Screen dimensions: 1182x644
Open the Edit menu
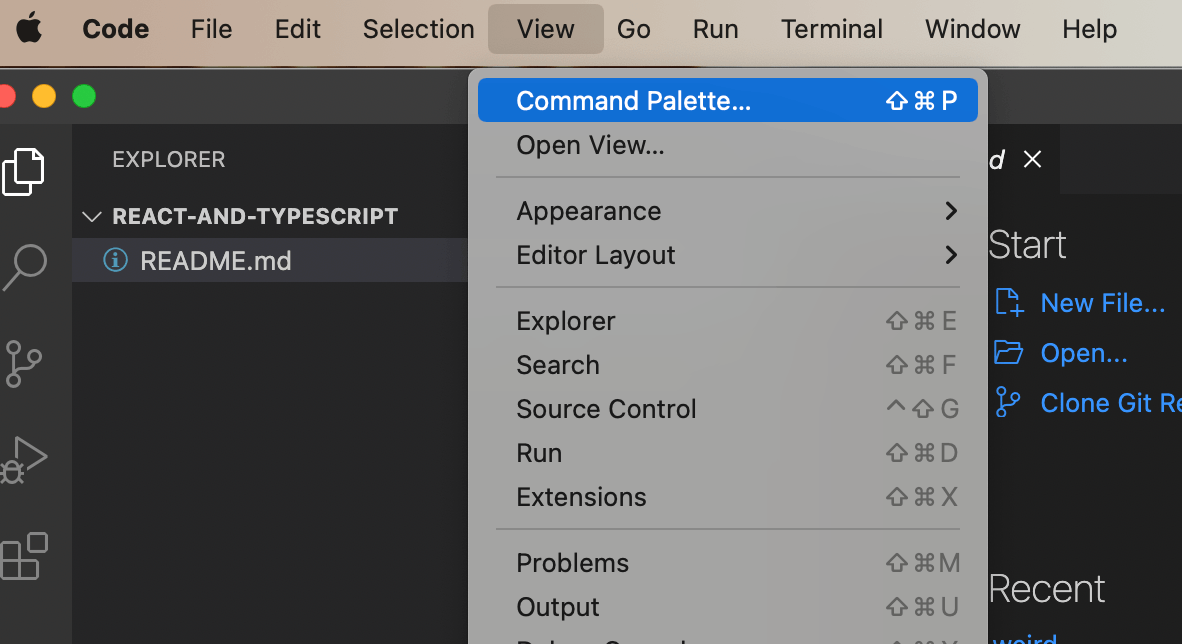pyautogui.click(x=297, y=29)
